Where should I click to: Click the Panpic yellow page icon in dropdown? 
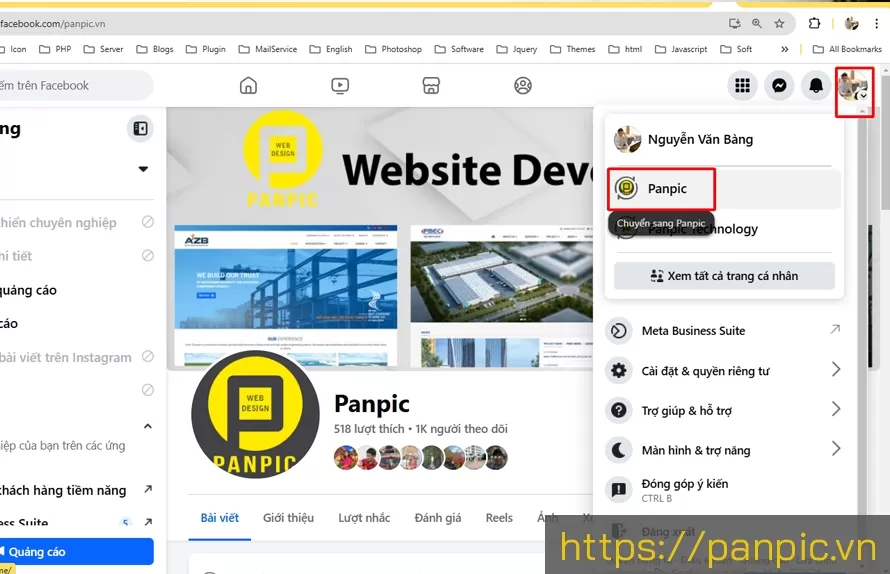627,188
